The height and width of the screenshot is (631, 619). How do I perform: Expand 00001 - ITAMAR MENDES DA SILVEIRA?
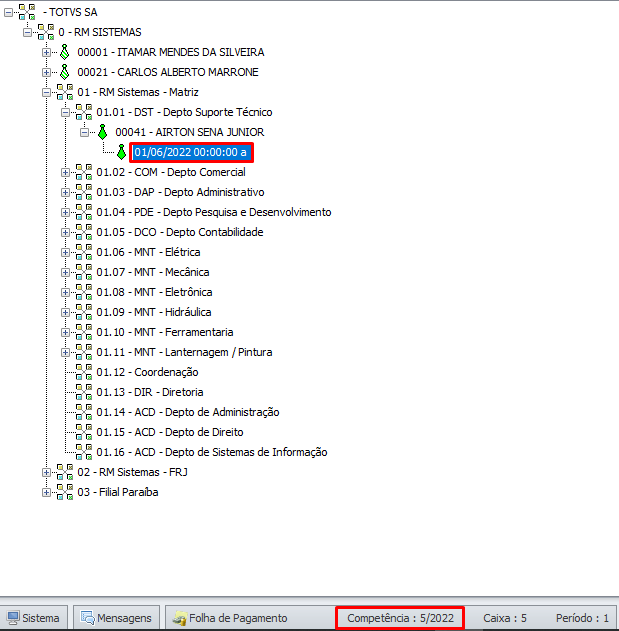[46, 53]
